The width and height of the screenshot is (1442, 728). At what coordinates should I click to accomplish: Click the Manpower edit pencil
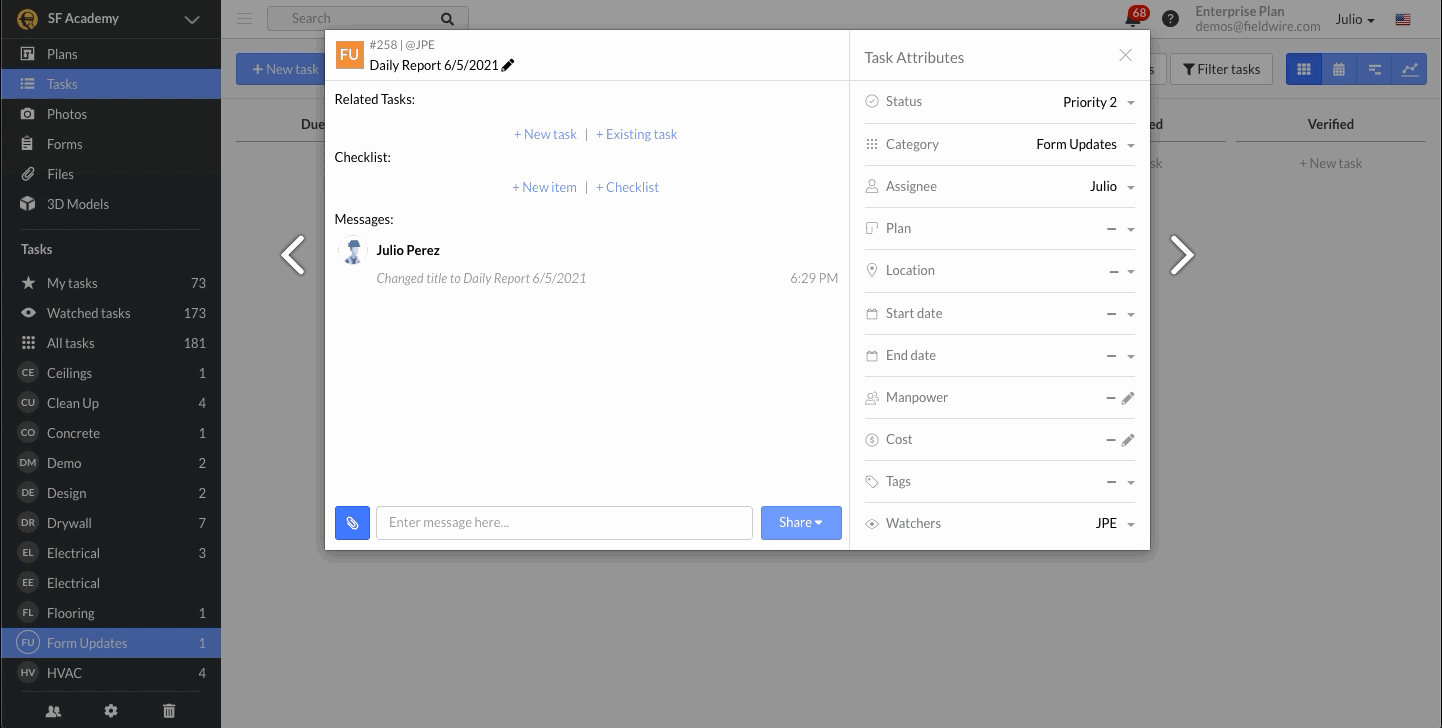point(1128,398)
